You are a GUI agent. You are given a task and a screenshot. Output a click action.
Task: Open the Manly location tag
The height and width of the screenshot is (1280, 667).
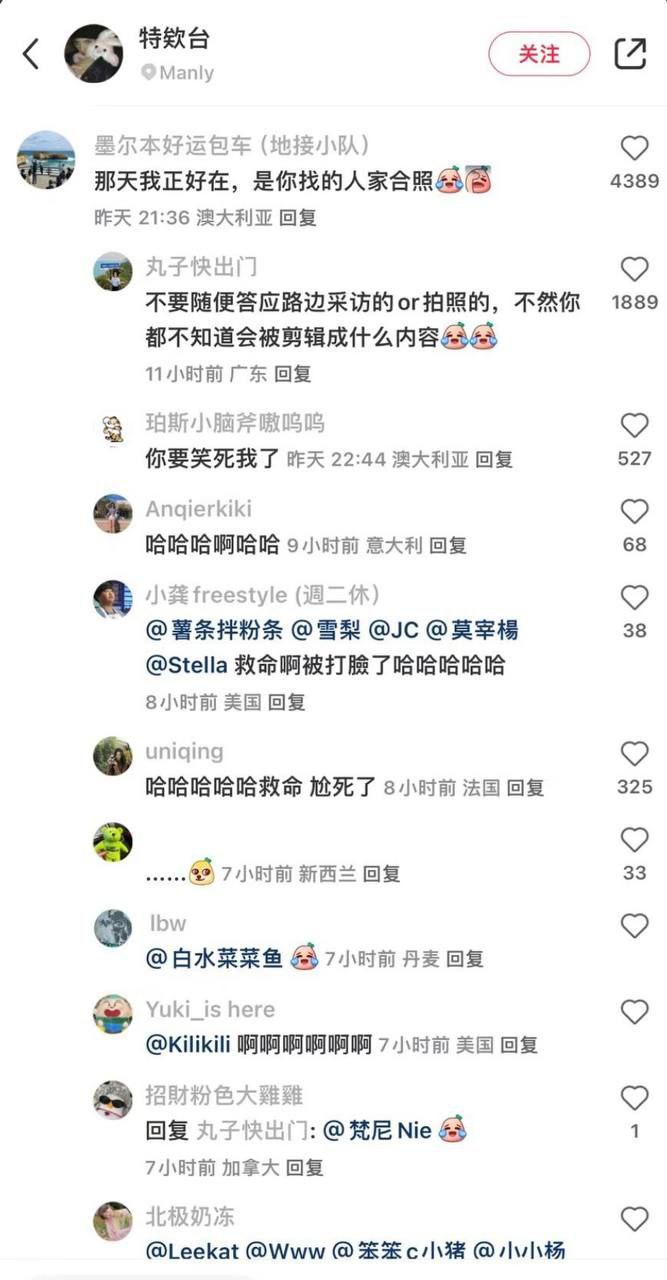(177, 73)
